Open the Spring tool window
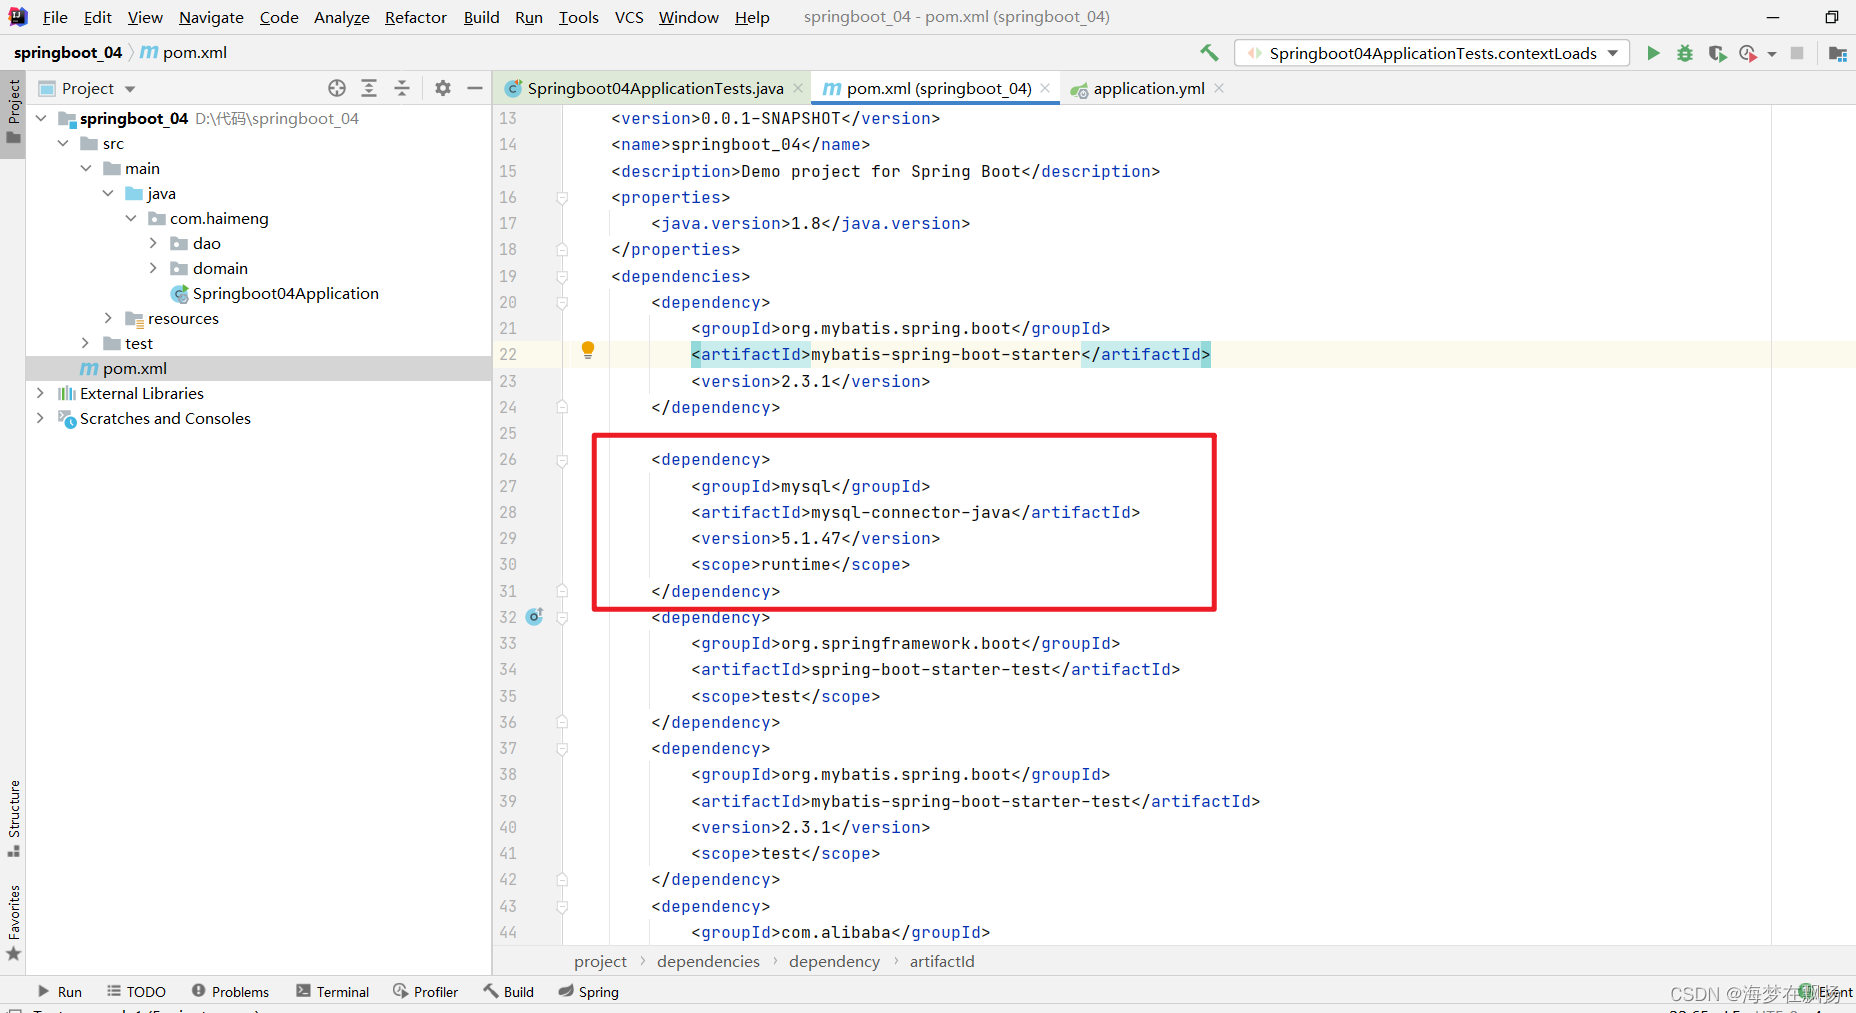Viewport: 1856px width, 1013px height. [589, 992]
